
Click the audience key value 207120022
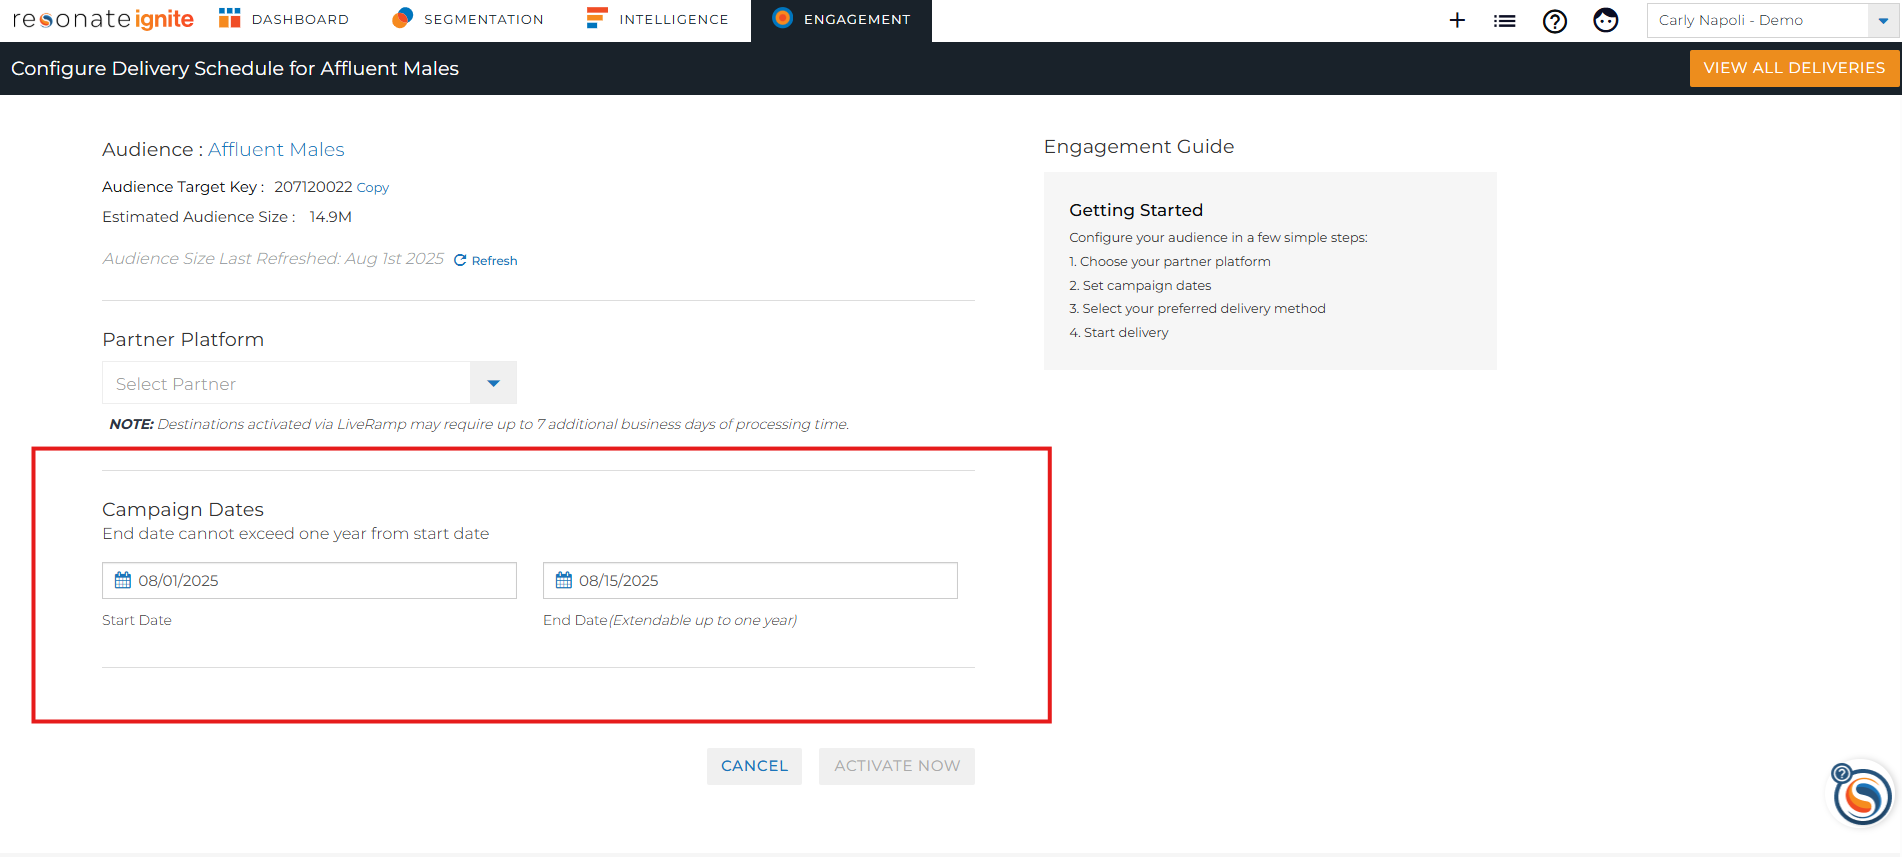313,187
